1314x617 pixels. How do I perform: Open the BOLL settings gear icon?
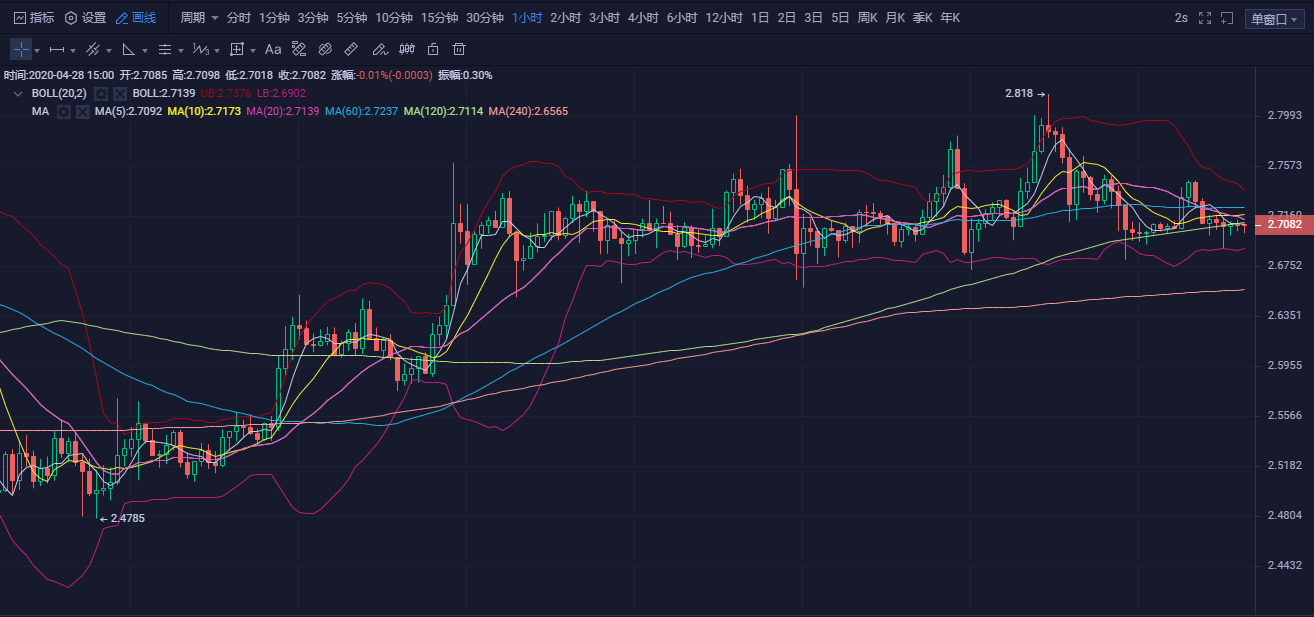[101, 93]
